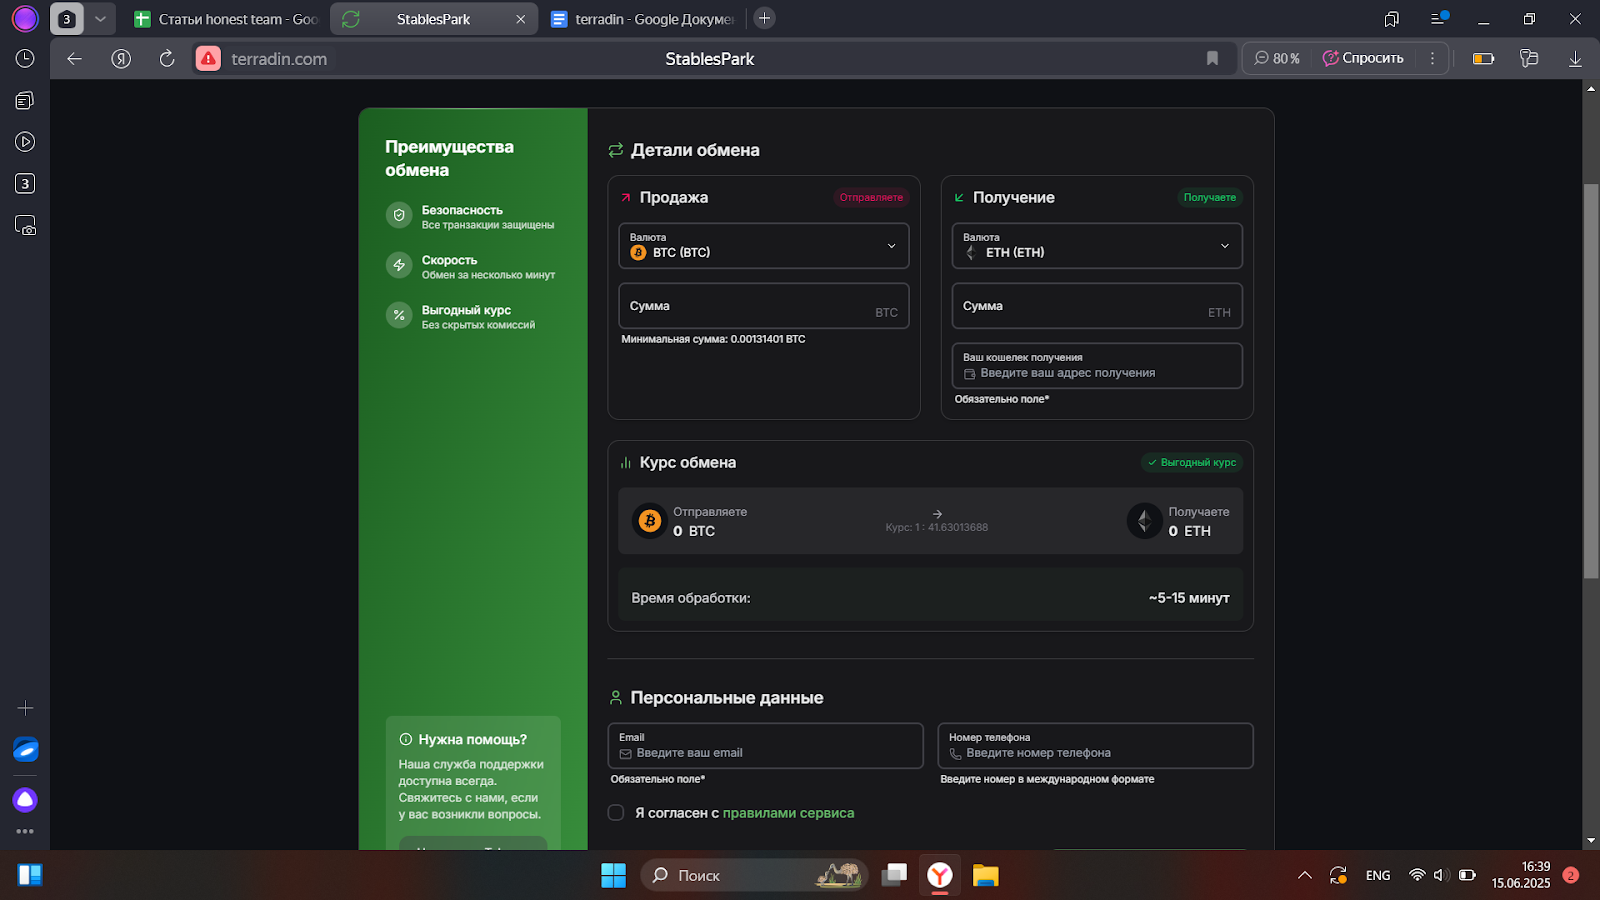Viewport: 1600px width, 900px height.
Task: Open browser history clock icon in sidebar
Action: pos(25,59)
